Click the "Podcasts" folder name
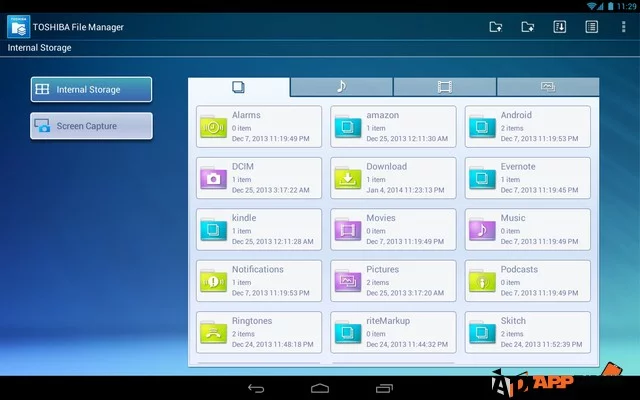 [519, 269]
